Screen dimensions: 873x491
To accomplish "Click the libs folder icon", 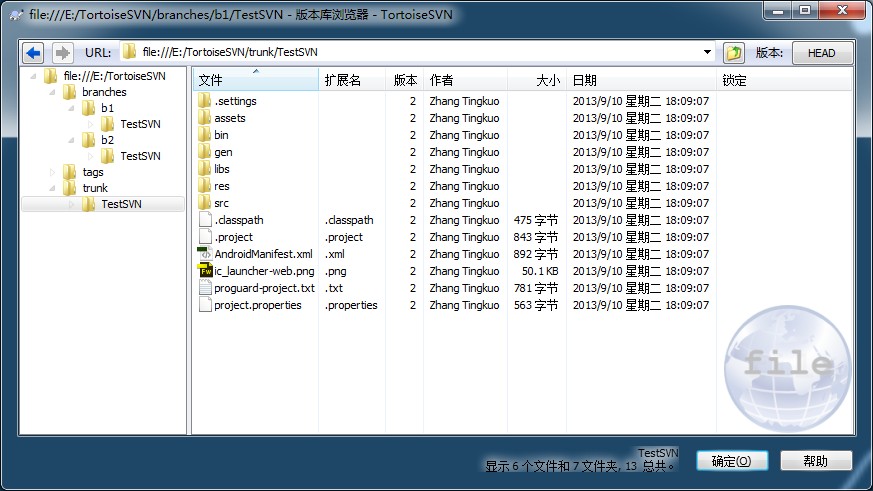I will 204,169.
